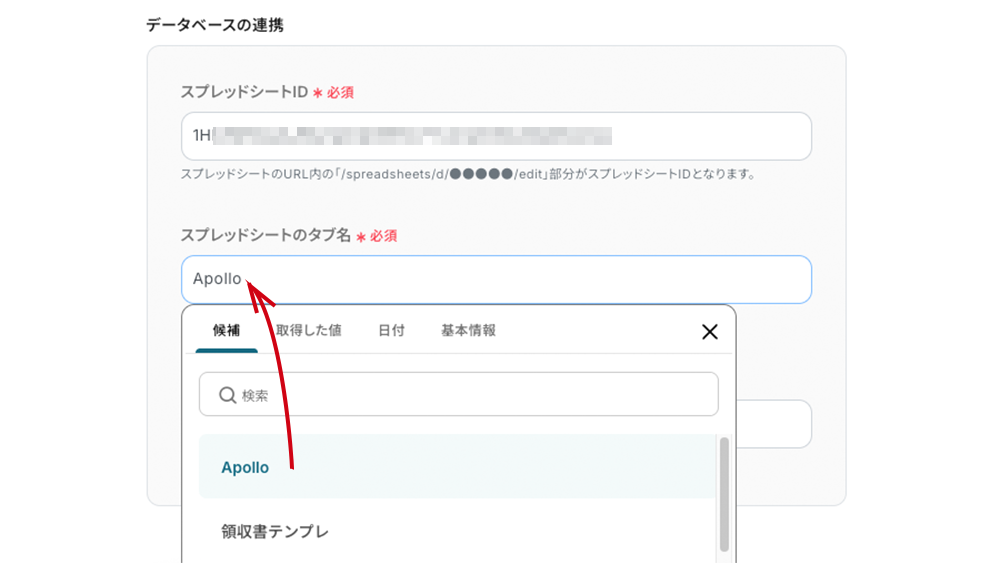Screen dimensions: 1000x568
Task: Open the 基本情報 tab
Action: tap(468, 330)
